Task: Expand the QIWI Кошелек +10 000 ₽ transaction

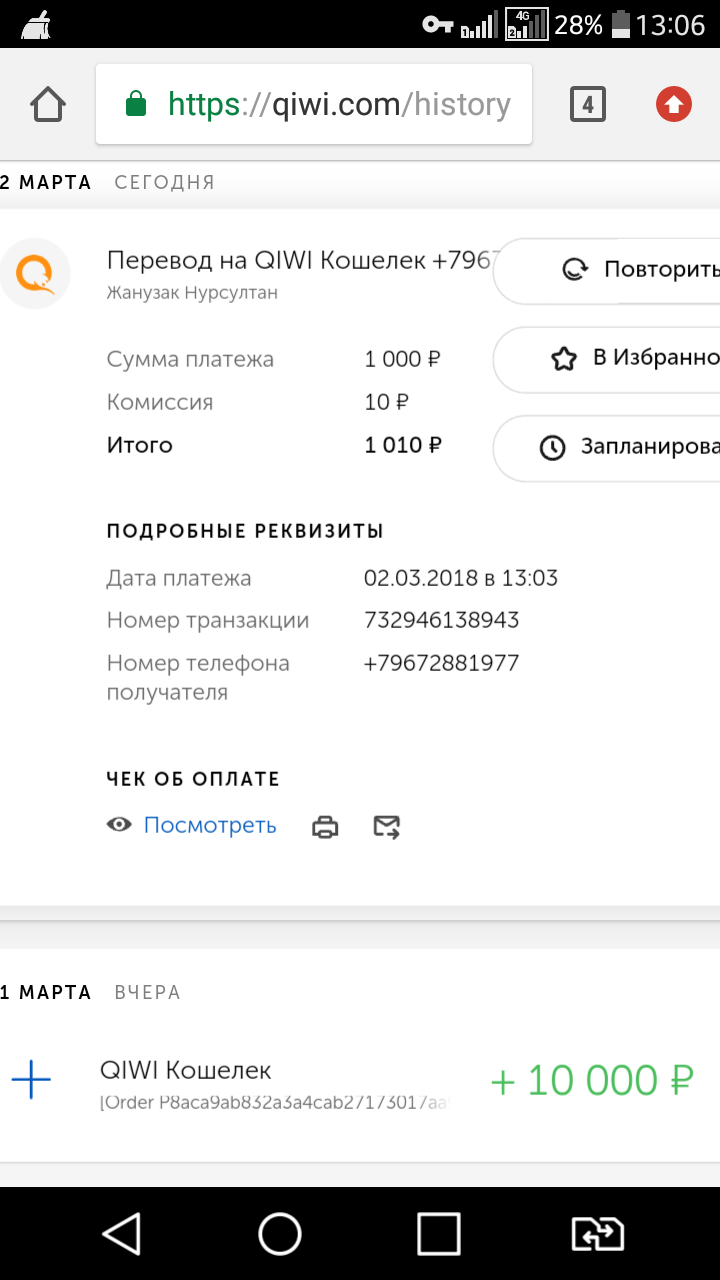Action: tap(360, 1081)
